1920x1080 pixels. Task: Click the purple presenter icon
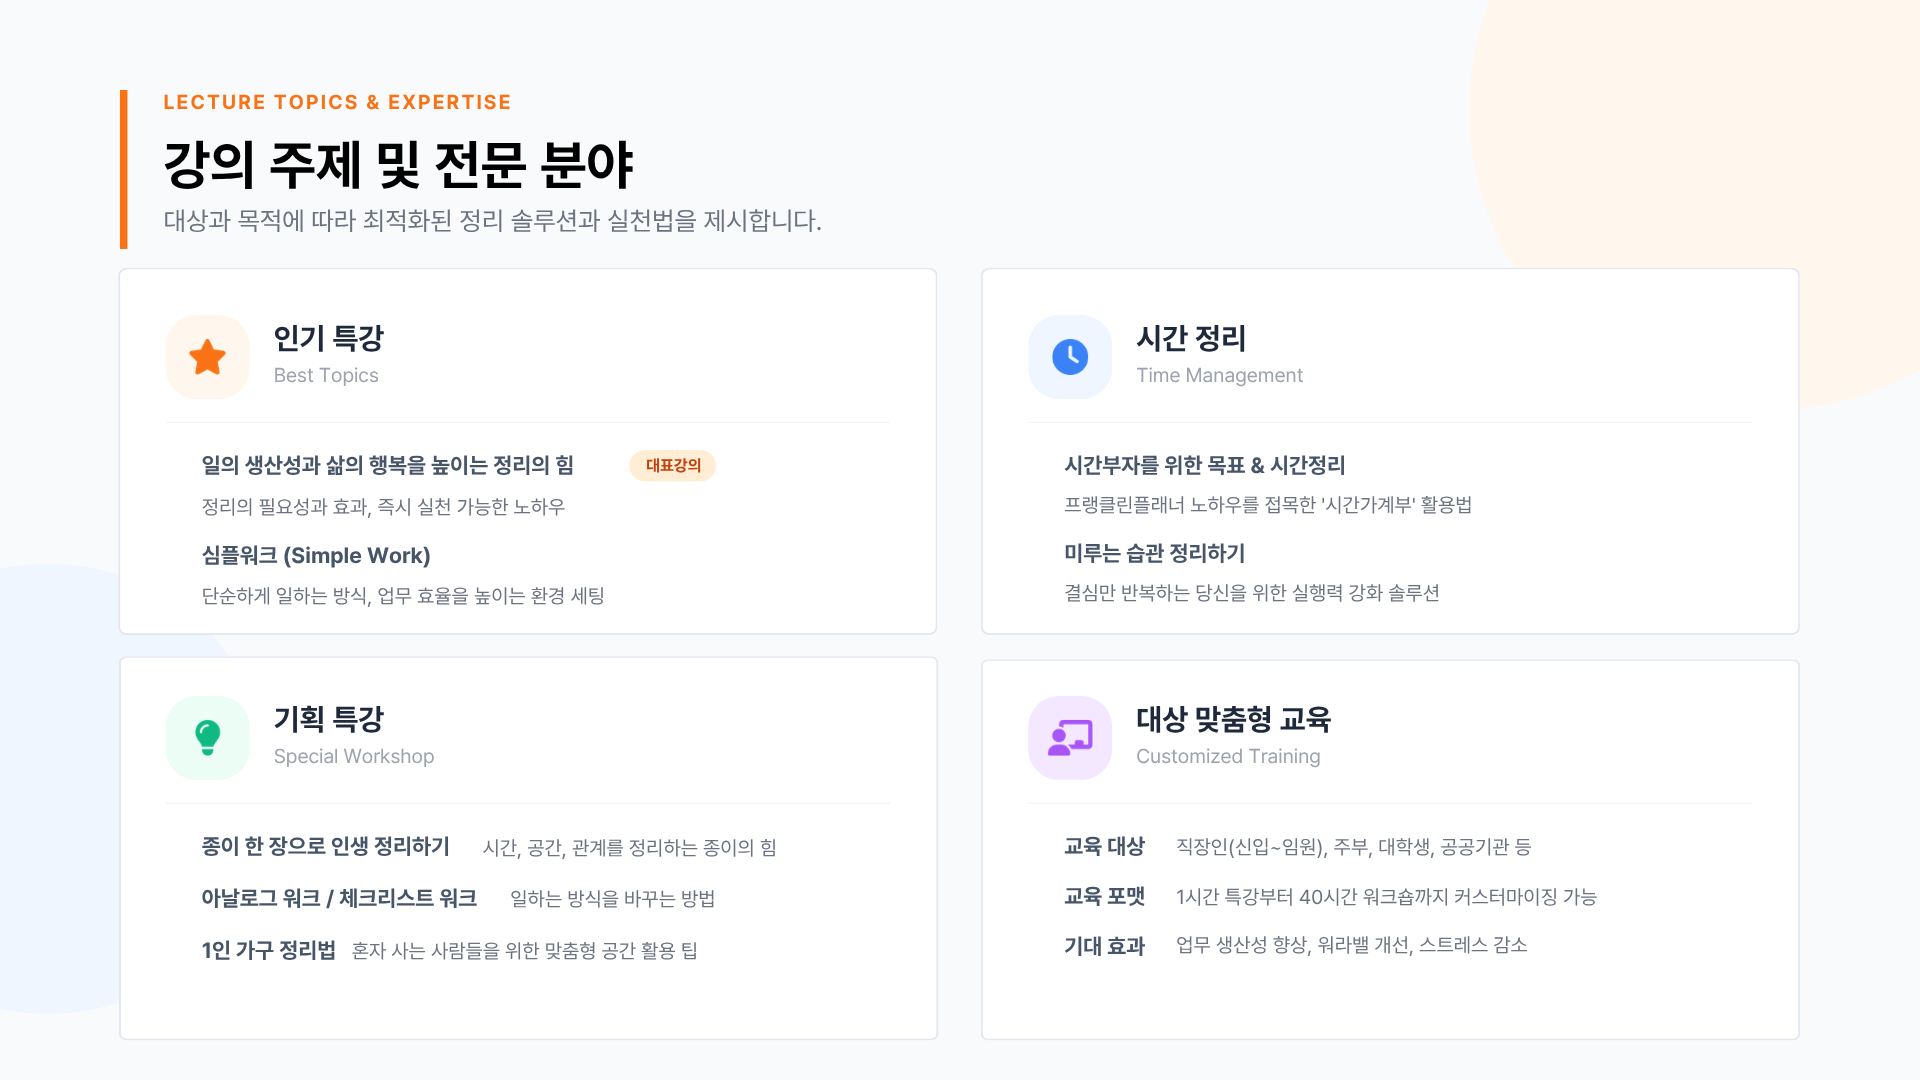pyautogui.click(x=1070, y=738)
